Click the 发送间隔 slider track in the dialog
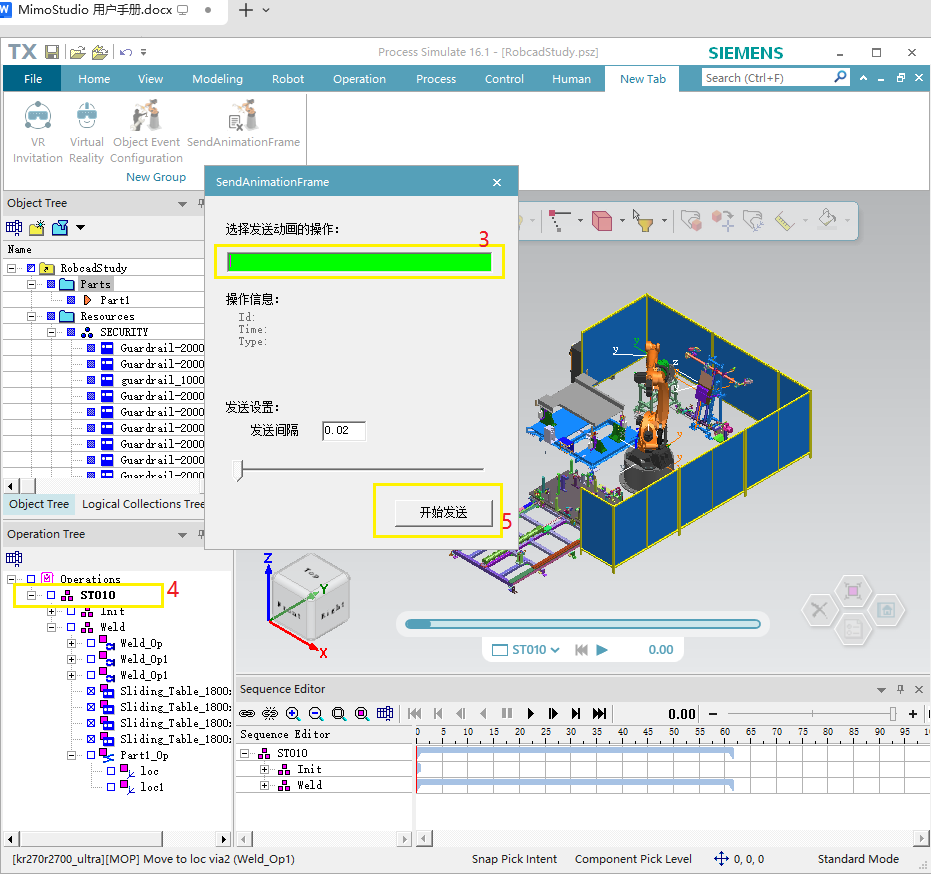 [360, 468]
